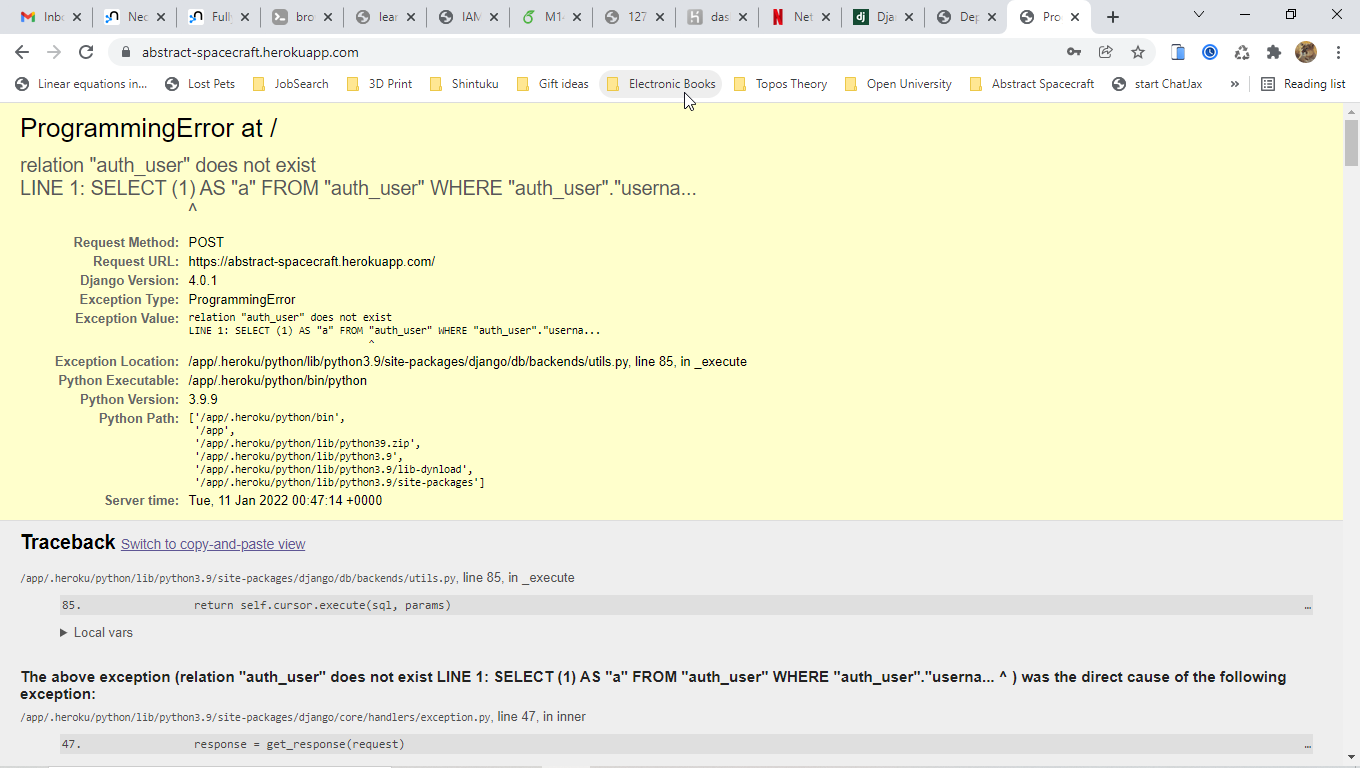Bookmark this page with the star icon

tap(1138, 52)
